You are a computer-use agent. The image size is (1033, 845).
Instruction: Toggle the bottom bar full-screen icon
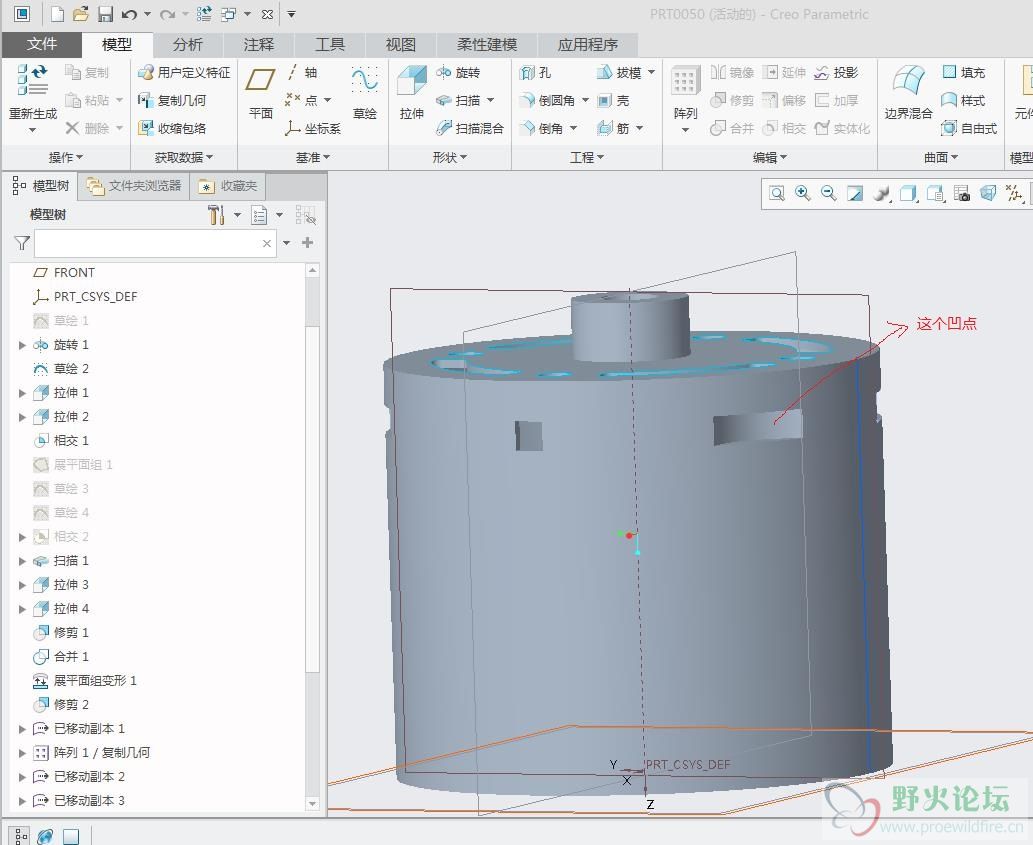click(x=70, y=836)
